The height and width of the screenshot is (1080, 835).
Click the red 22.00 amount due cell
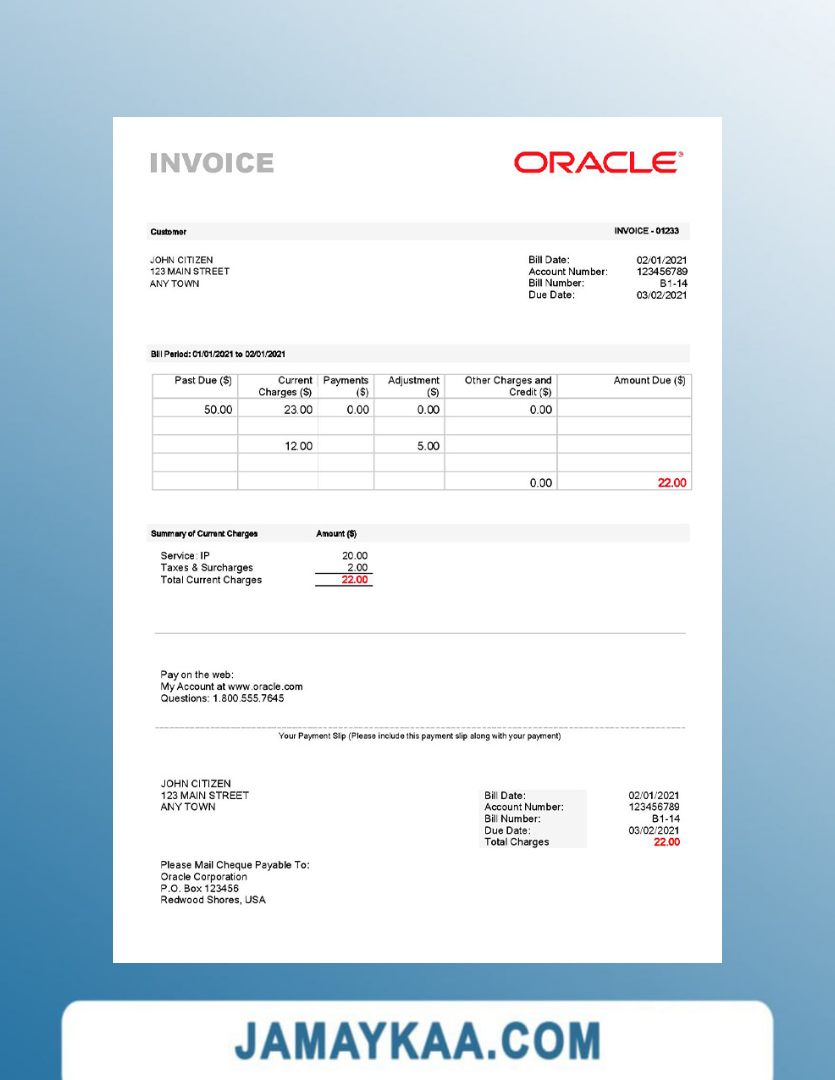pyautogui.click(x=672, y=483)
